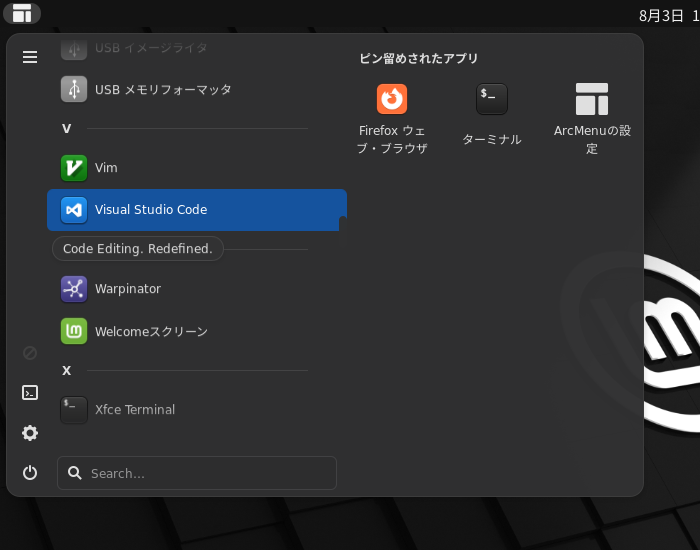Click the Warpinator text label
Image resolution: width=700 pixels, height=550 pixels.
tap(128, 289)
